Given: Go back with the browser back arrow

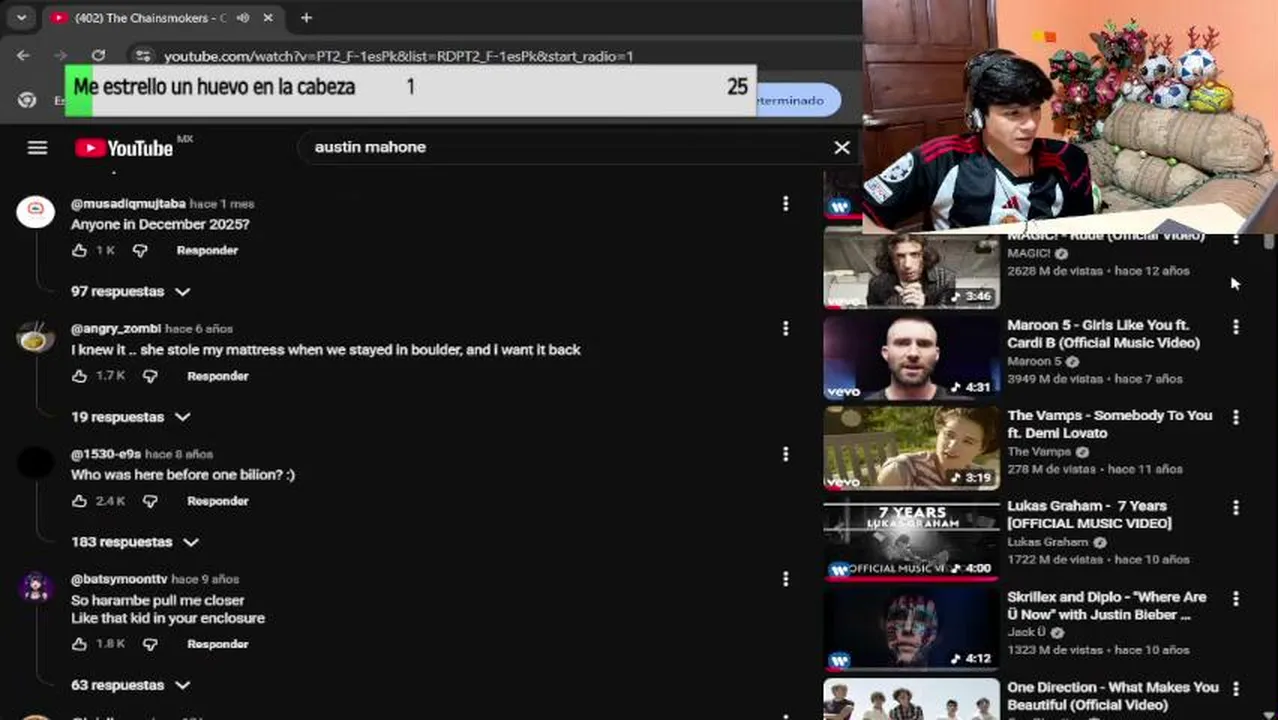Looking at the screenshot, I should (x=24, y=56).
